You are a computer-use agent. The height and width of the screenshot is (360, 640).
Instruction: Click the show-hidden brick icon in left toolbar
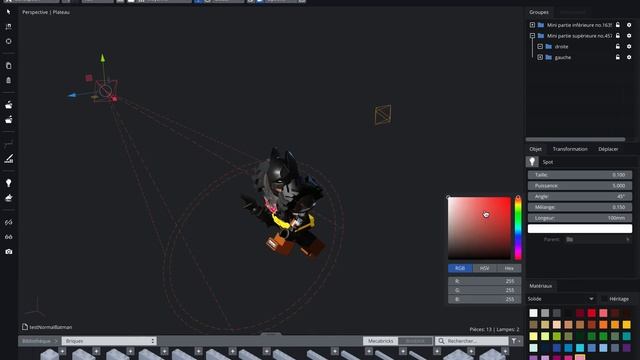8,120
